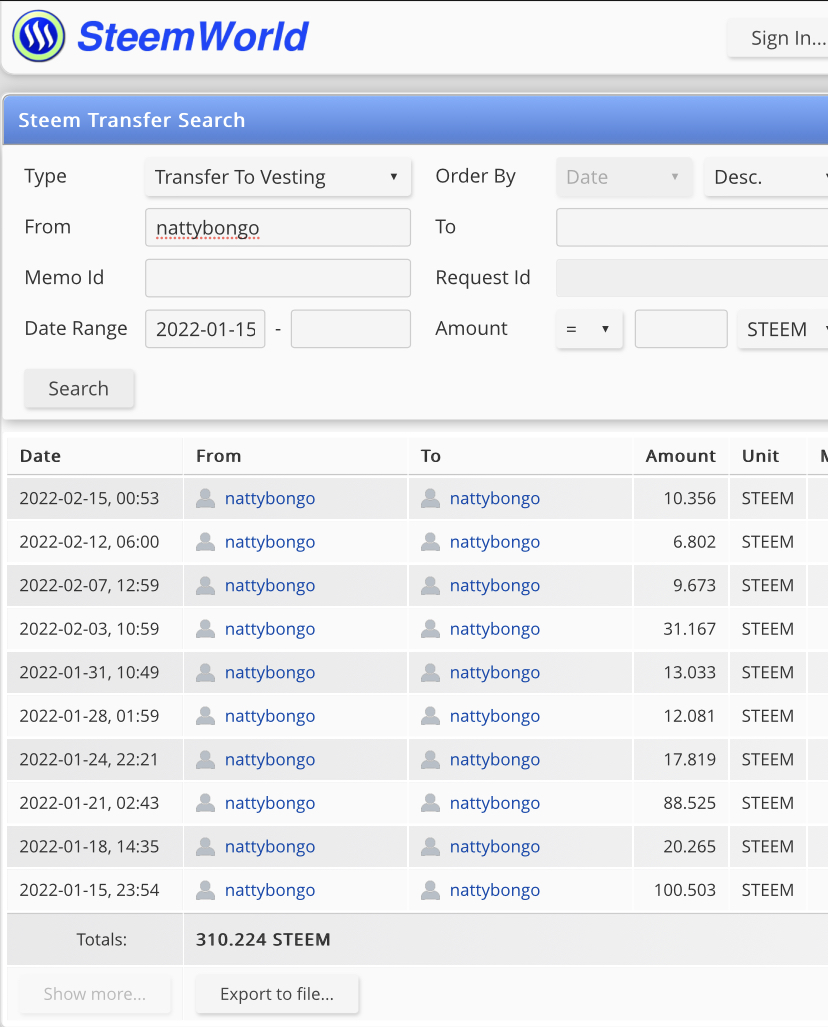Image resolution: width=828 pixels, height=1027 pixels.
Task: Open the Amount comparison operator dropdown
Action: (589, 329)
